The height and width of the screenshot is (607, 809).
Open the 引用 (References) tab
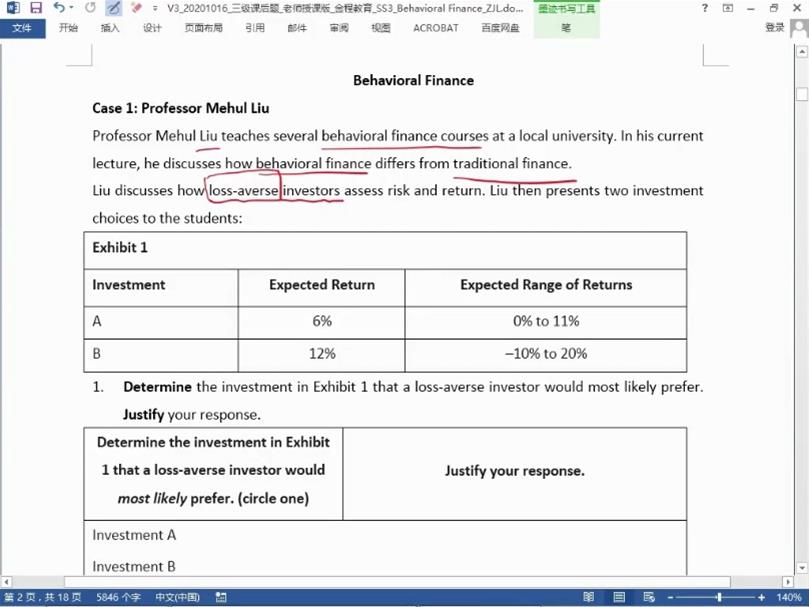tap(255, 28)
